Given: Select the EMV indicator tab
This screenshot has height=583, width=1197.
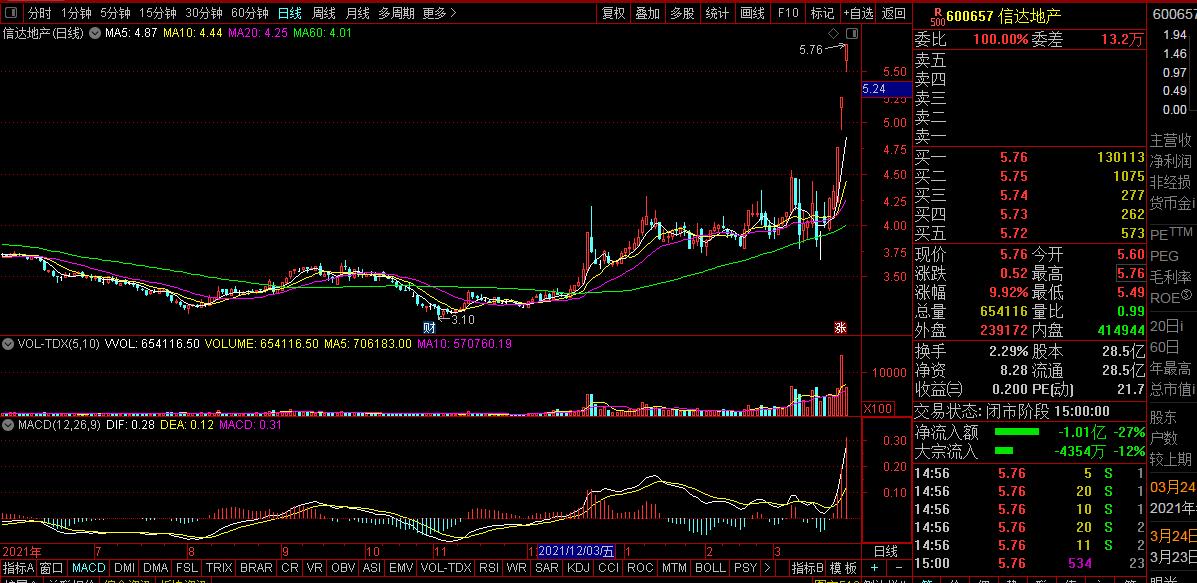Looking at the screenshot, I should (401, 569).
